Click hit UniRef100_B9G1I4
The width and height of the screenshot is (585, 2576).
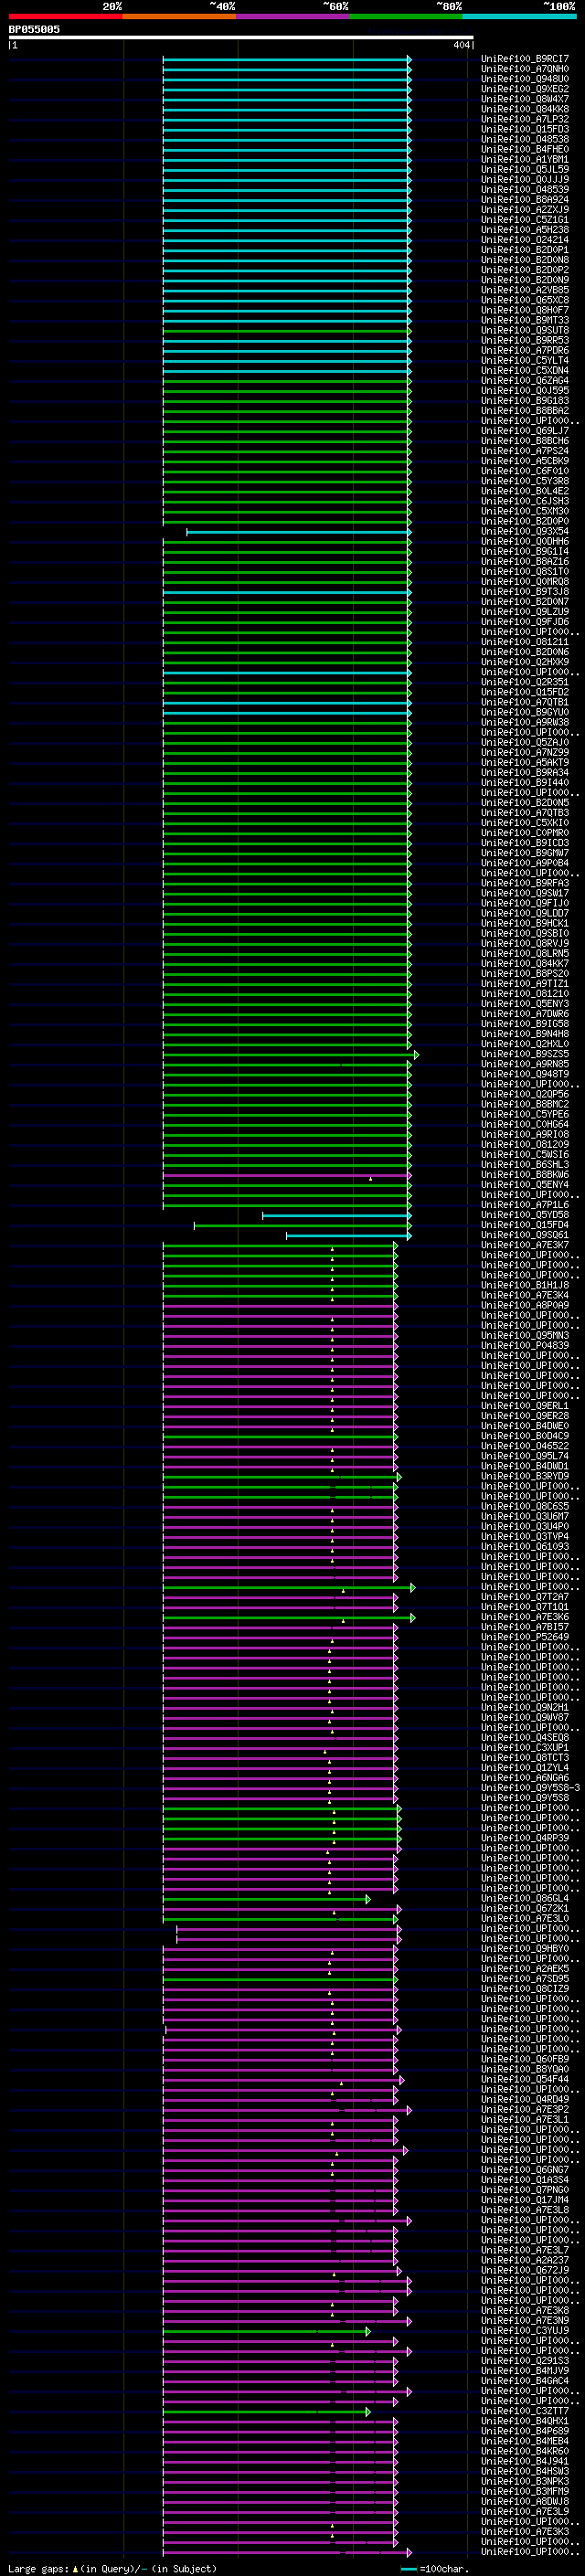pos(525,551)
